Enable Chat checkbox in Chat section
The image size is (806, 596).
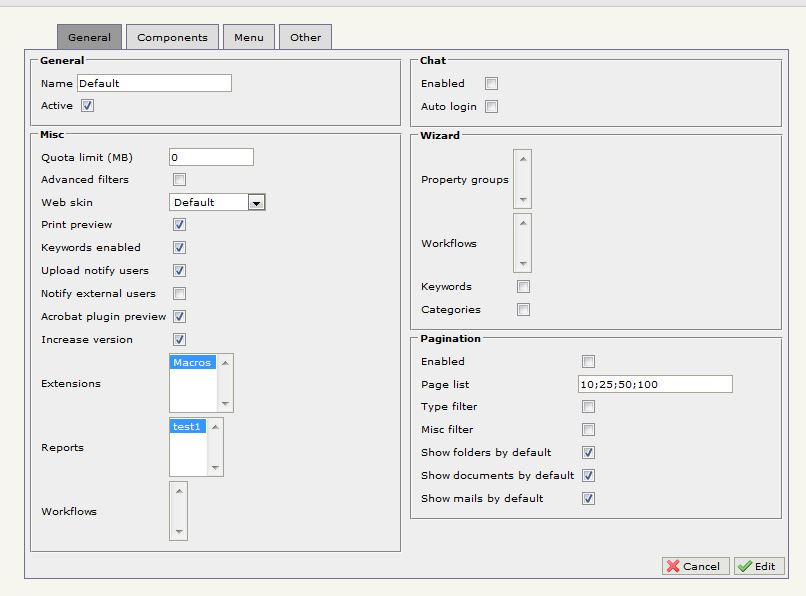(x=491, y=84)
